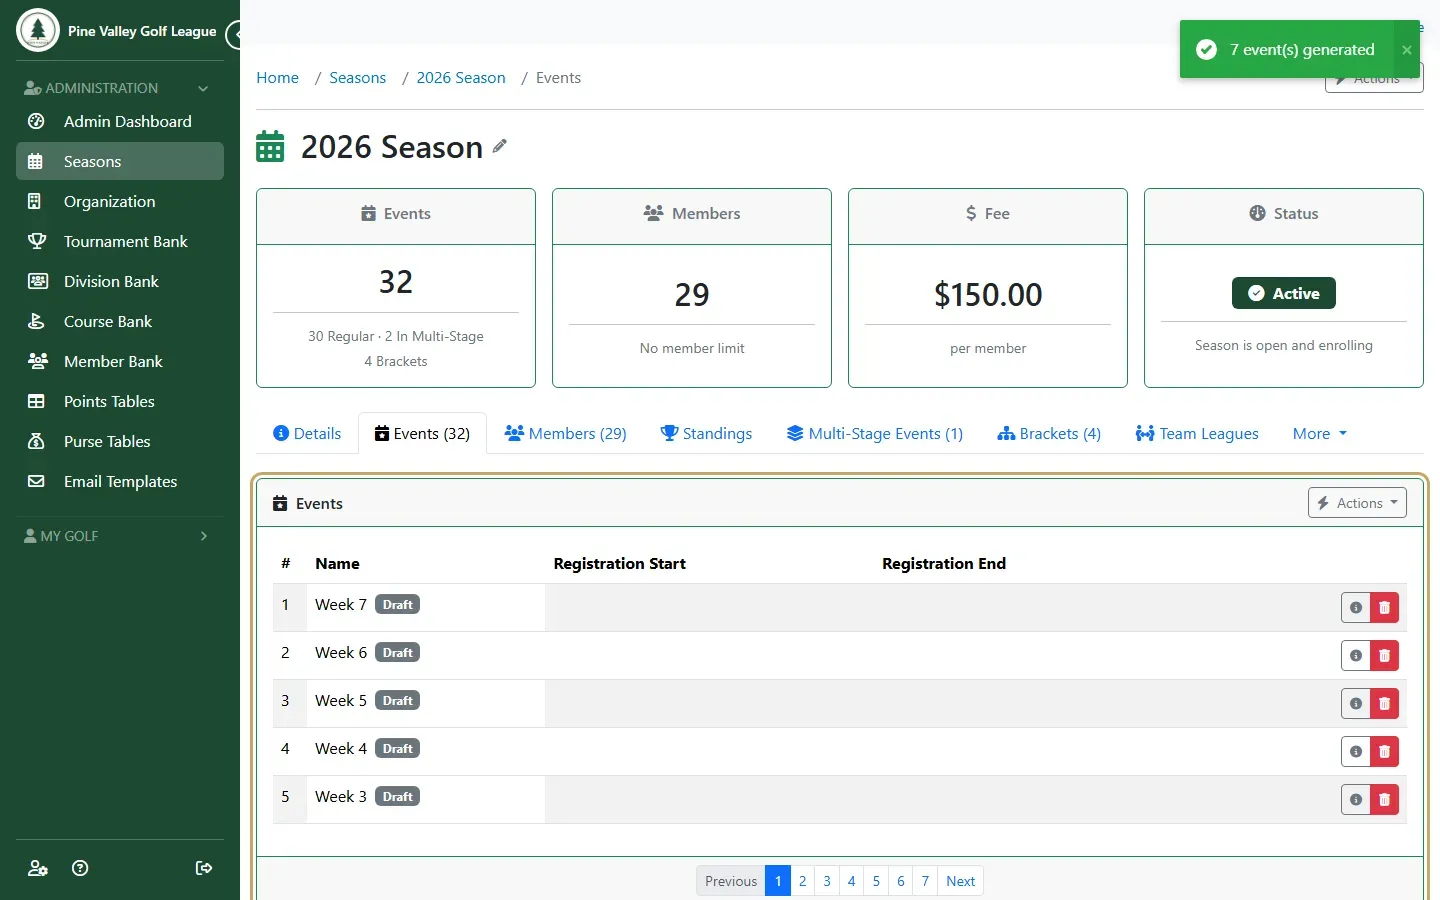
Task: Open info for the Week 3 event
Action: tap(1356, 800)
